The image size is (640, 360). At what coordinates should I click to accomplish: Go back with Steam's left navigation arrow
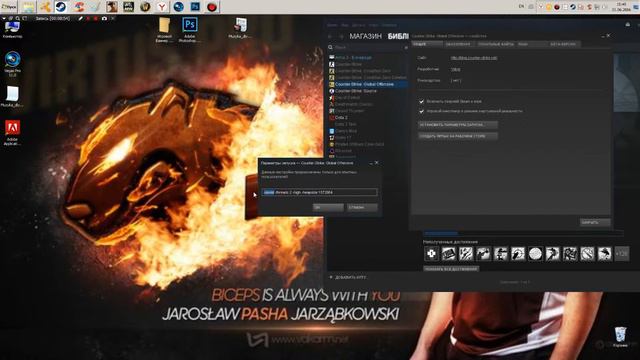tap(330, 36)
